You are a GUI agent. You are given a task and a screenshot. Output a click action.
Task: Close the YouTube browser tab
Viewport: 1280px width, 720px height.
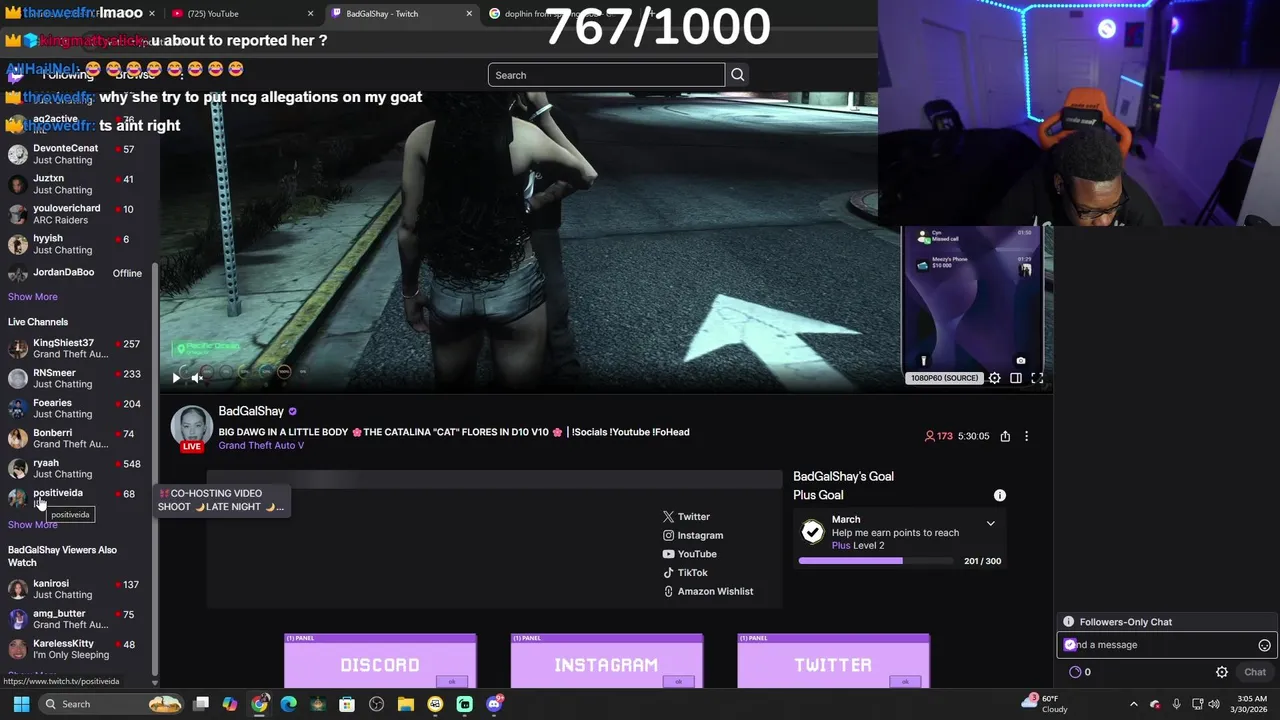click(310, 14)
